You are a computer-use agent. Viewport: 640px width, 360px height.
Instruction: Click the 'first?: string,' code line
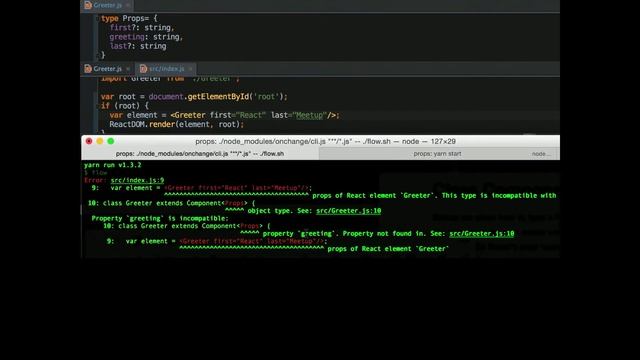(x=142, y=28)
